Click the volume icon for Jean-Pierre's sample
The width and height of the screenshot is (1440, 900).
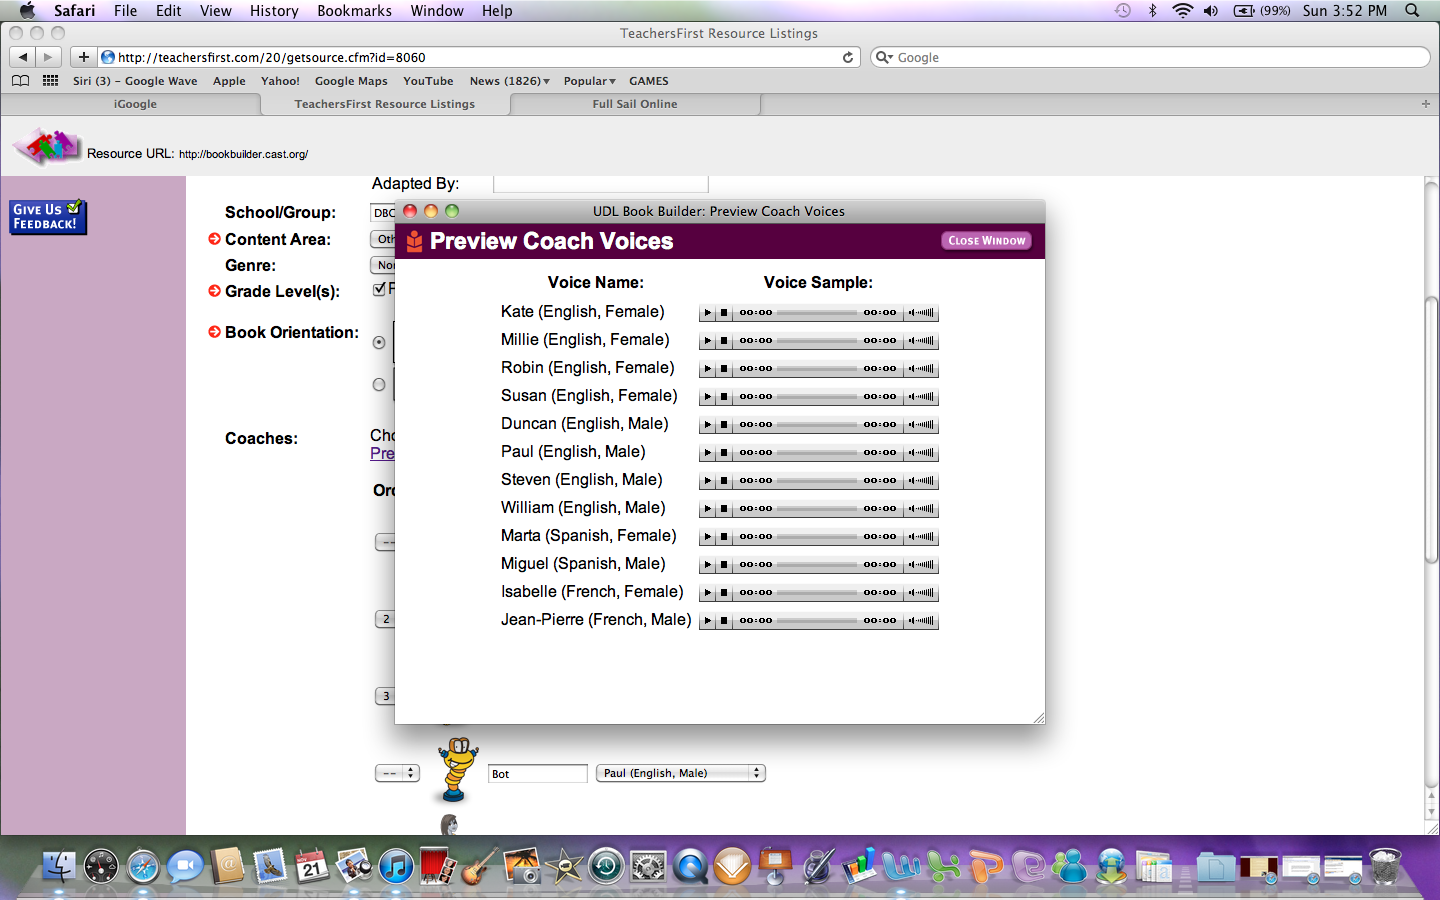tap(921, 621)
